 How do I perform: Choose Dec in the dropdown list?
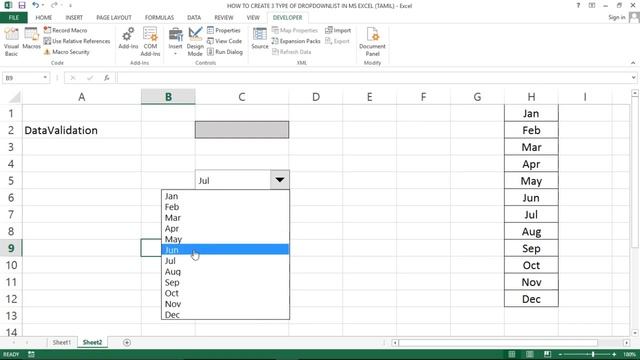coord(225,315)
